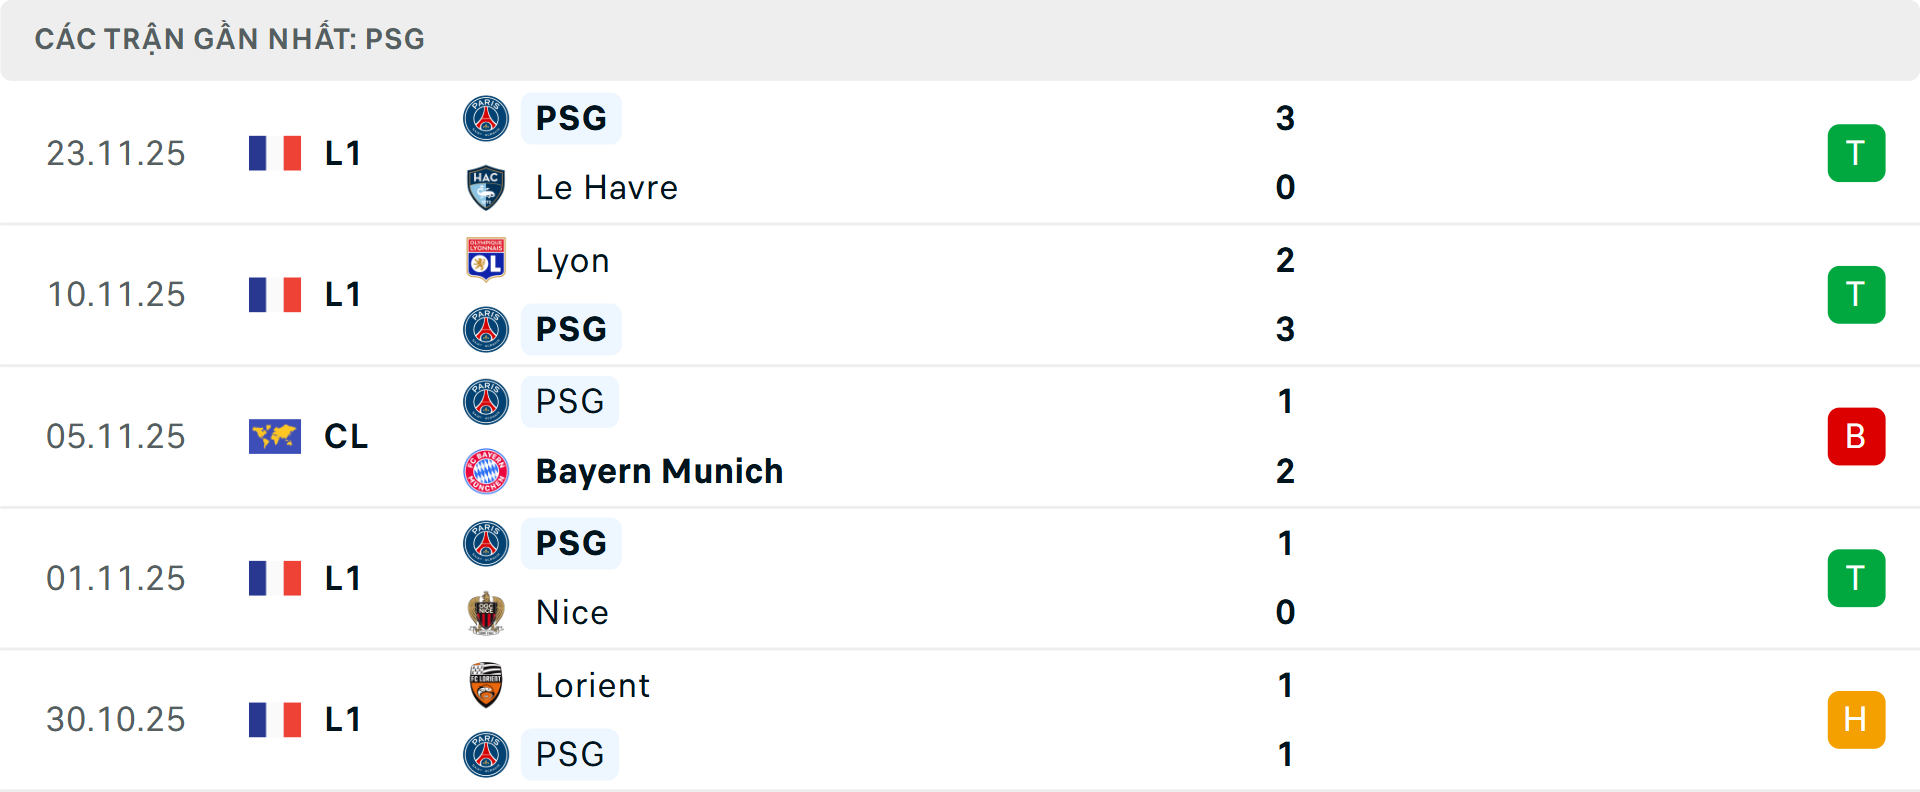Viewport: 1920px width, 792px height.
Task: Click green T badge for Nice match
Action: click(x=1856, y=578)
